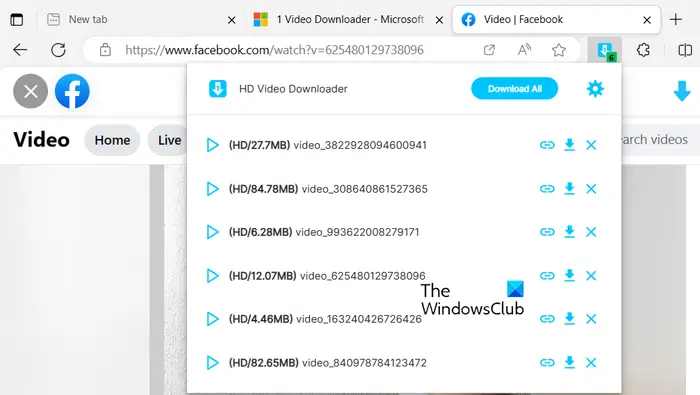
Task: Open HD Video Downloader settings gear
Action: [x=595, y=89]
